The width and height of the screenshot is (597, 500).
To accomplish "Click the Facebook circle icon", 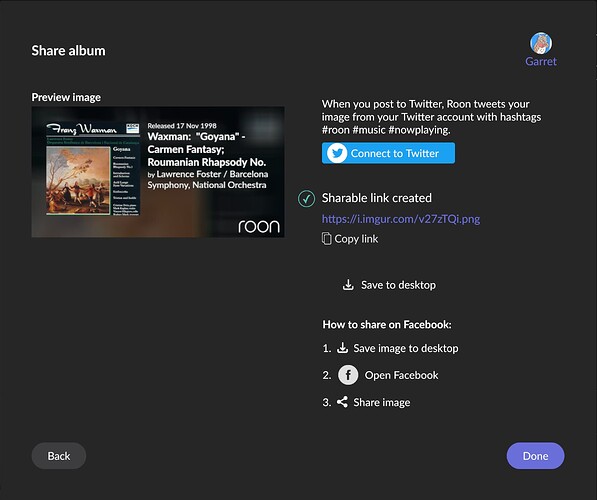I will [x=348, y=375].
